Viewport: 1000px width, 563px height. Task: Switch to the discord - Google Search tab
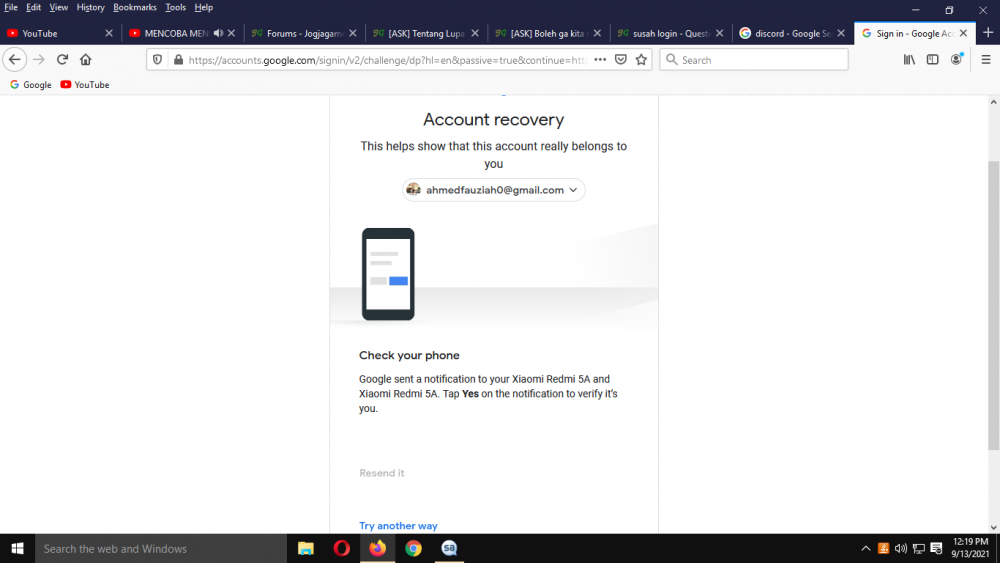[791, 33]
